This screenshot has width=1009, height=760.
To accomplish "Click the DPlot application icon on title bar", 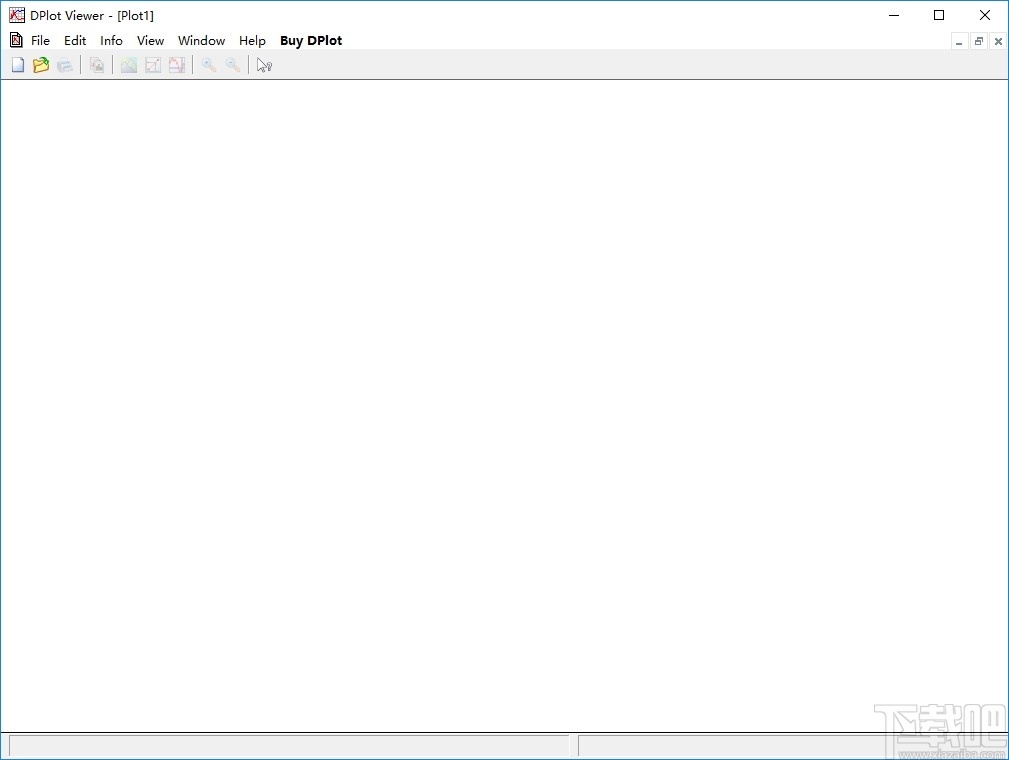I will pyautogui.click(x=15, y=14).
